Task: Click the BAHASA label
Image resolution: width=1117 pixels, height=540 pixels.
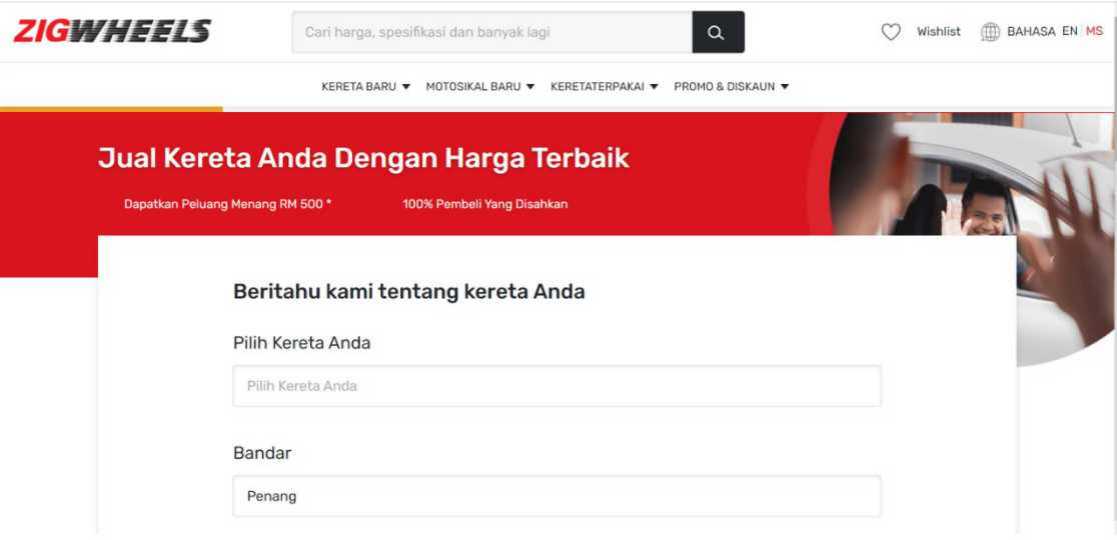Action: [x=1030, y=32]
